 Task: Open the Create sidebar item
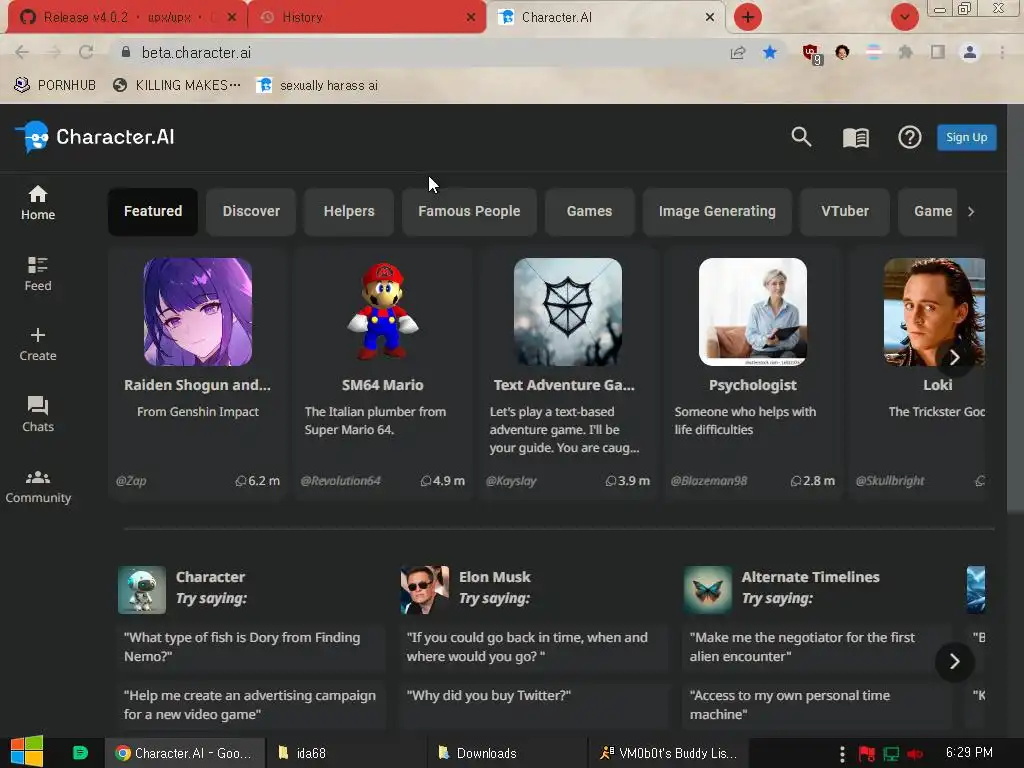[x=38, y=344]
